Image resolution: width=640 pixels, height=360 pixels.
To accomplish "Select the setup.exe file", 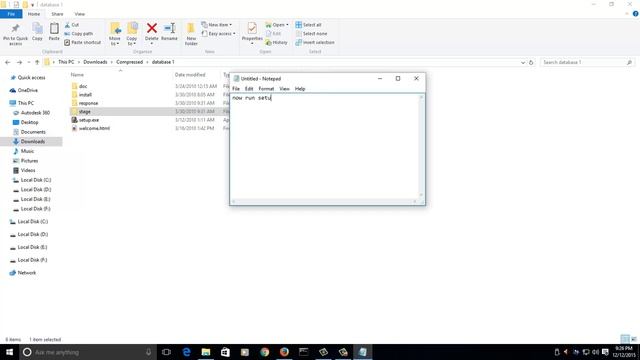I will (x=89, y=120).
